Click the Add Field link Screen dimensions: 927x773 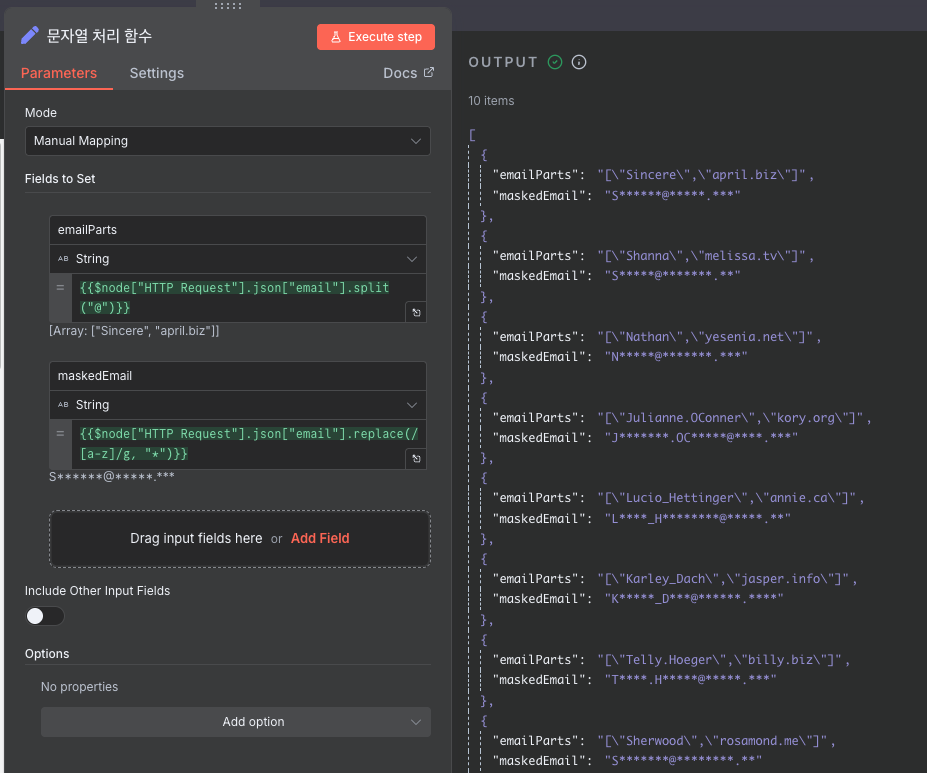tap(320, 538)
